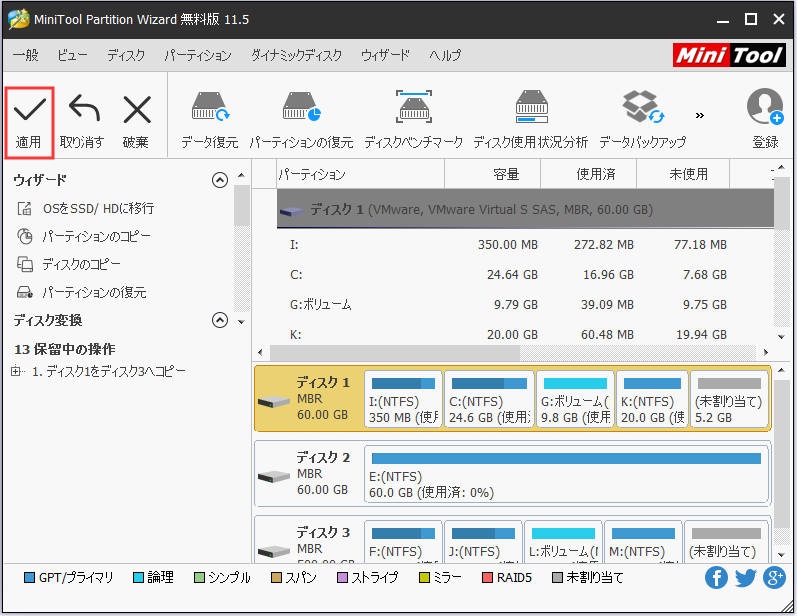This screenshot has width=797, height=616.
Task: Open the パーティション menu
Action: click(198, 55)
